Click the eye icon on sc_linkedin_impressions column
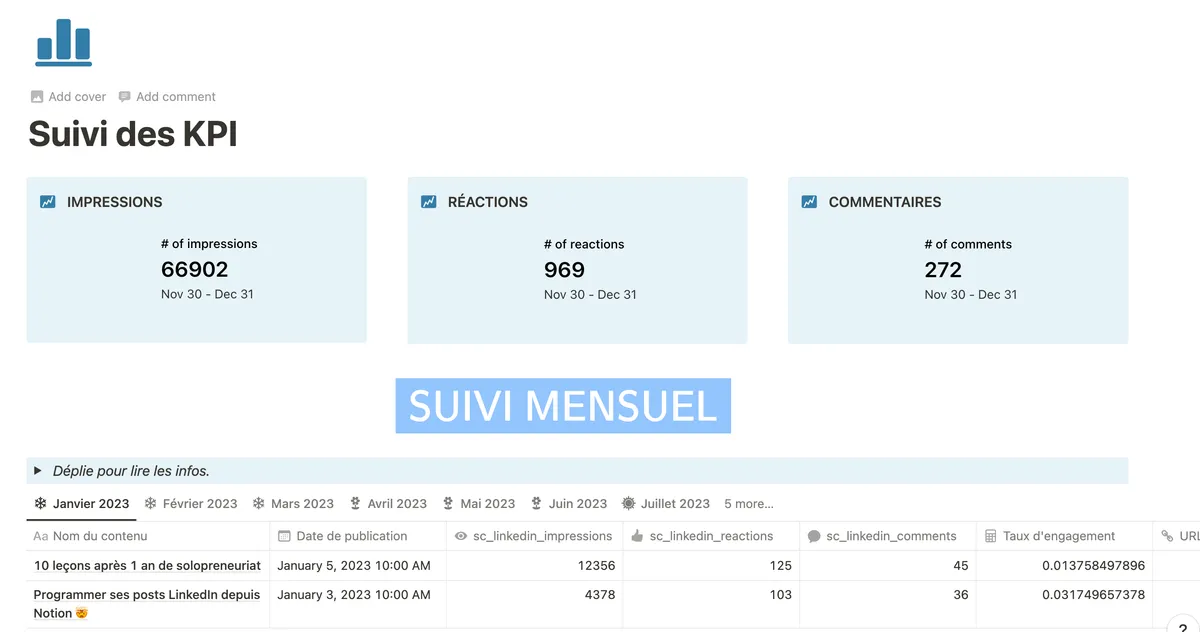1200x632 pixels. [x=459, y=536]
